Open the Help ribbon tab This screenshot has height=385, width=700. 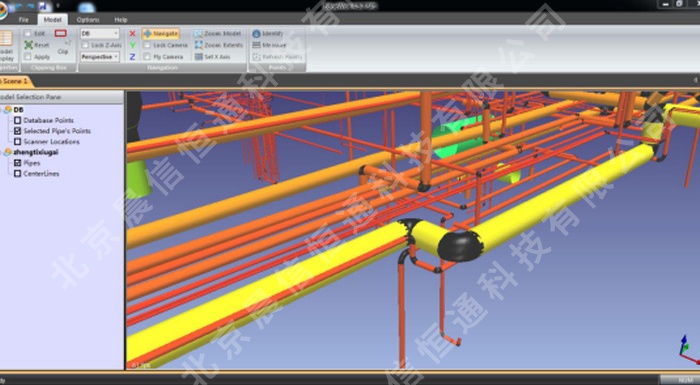tap(121, 20)
